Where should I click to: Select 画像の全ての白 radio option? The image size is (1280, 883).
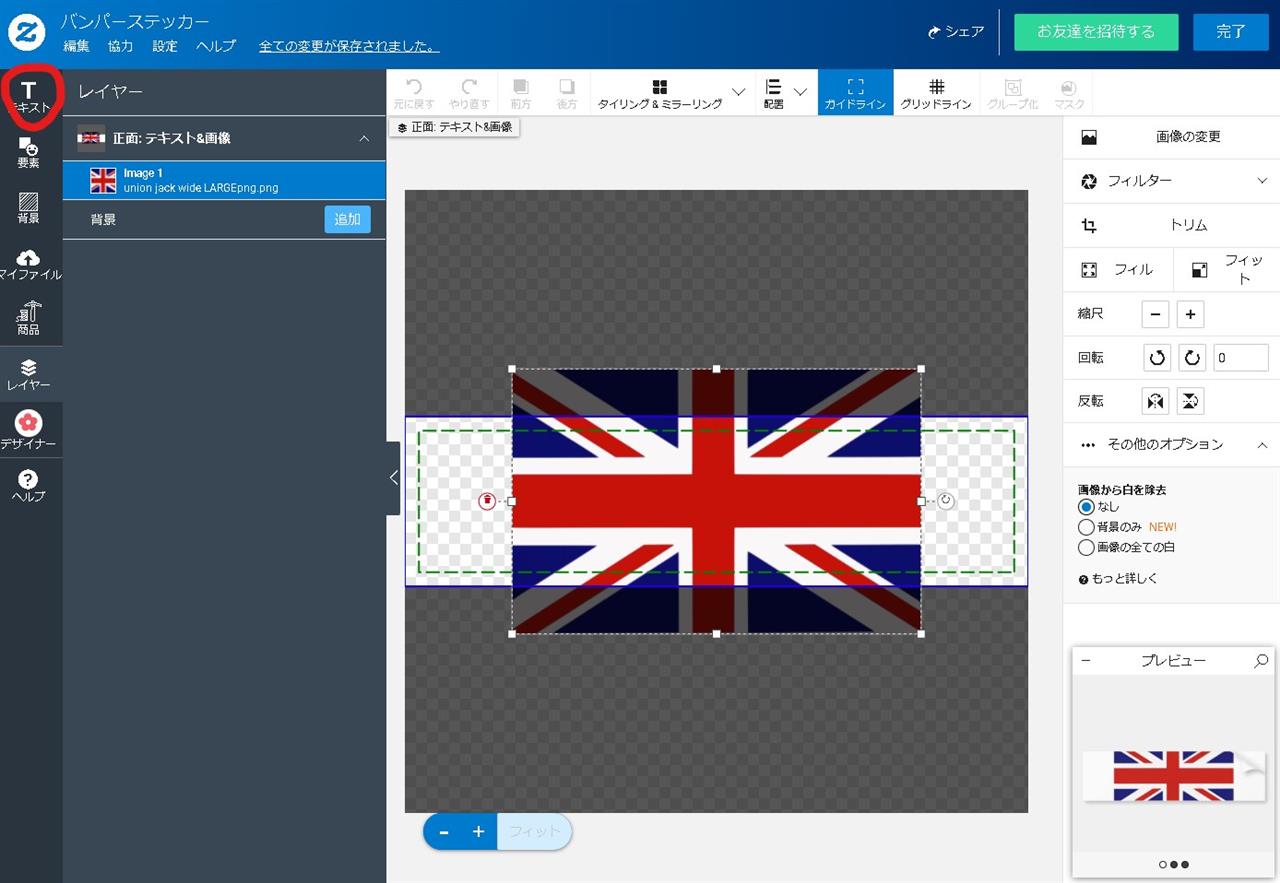(x=1086, y=548)
